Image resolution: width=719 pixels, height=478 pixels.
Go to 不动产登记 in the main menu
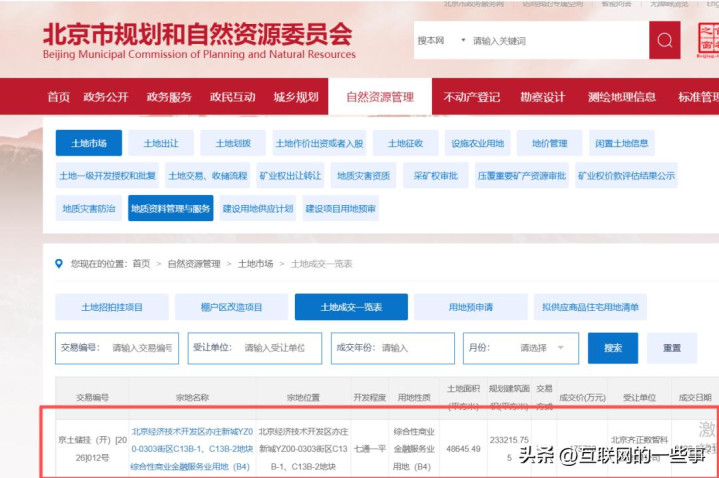pyautogui.click(x=471, y=97)
